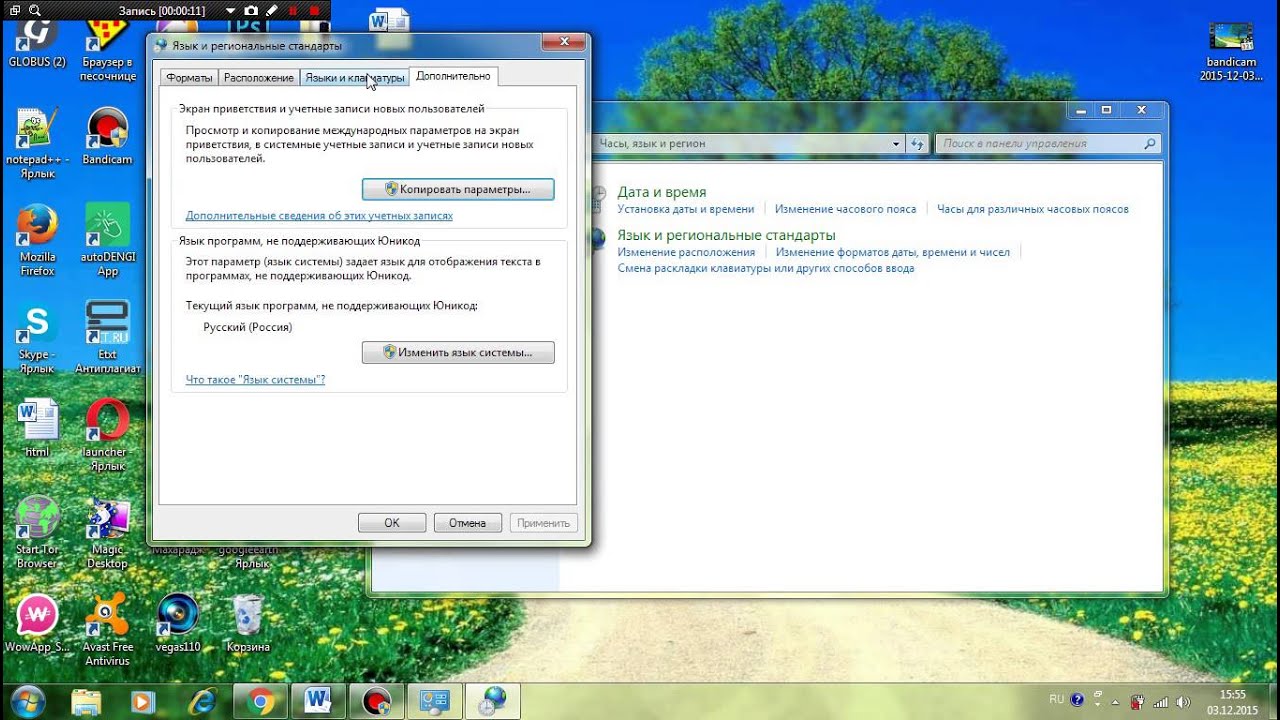Launch the Mozilla Firefox desktop icon
The image size is (1280, 720).
point(37,241)
